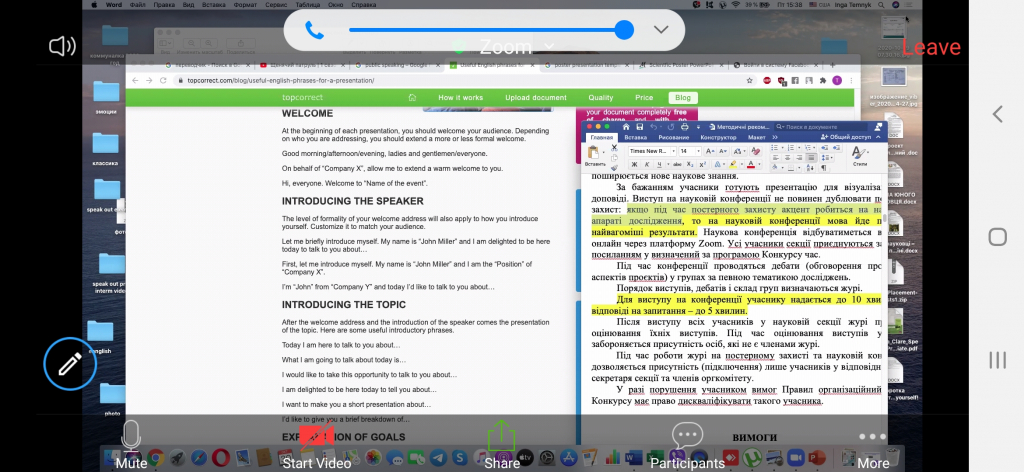This screenshot has width=1024, height=472.
Task: Toggle paragraph marks ¶ in Word
Action: [824, 168]
